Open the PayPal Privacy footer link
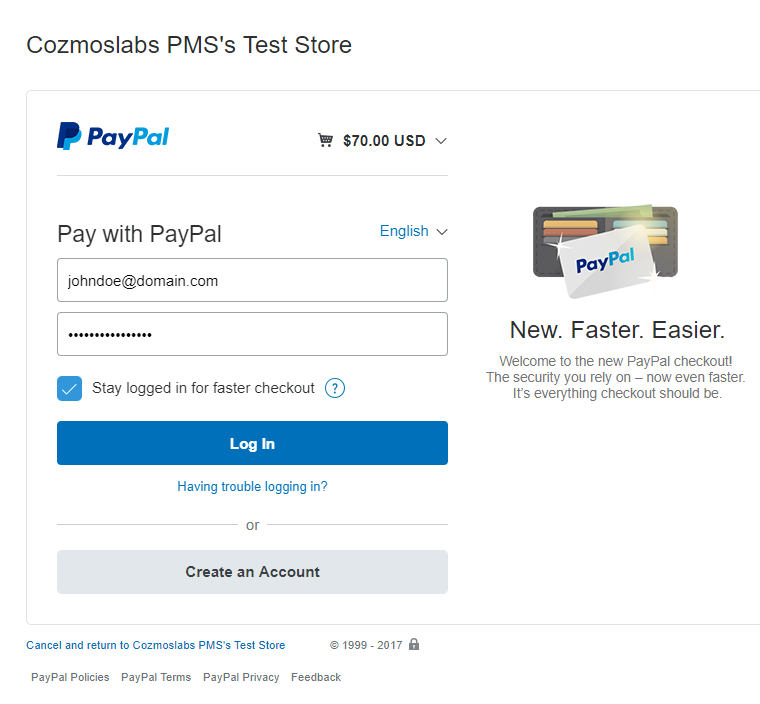The height and width of the screenshot is (704, 760). 241,677
